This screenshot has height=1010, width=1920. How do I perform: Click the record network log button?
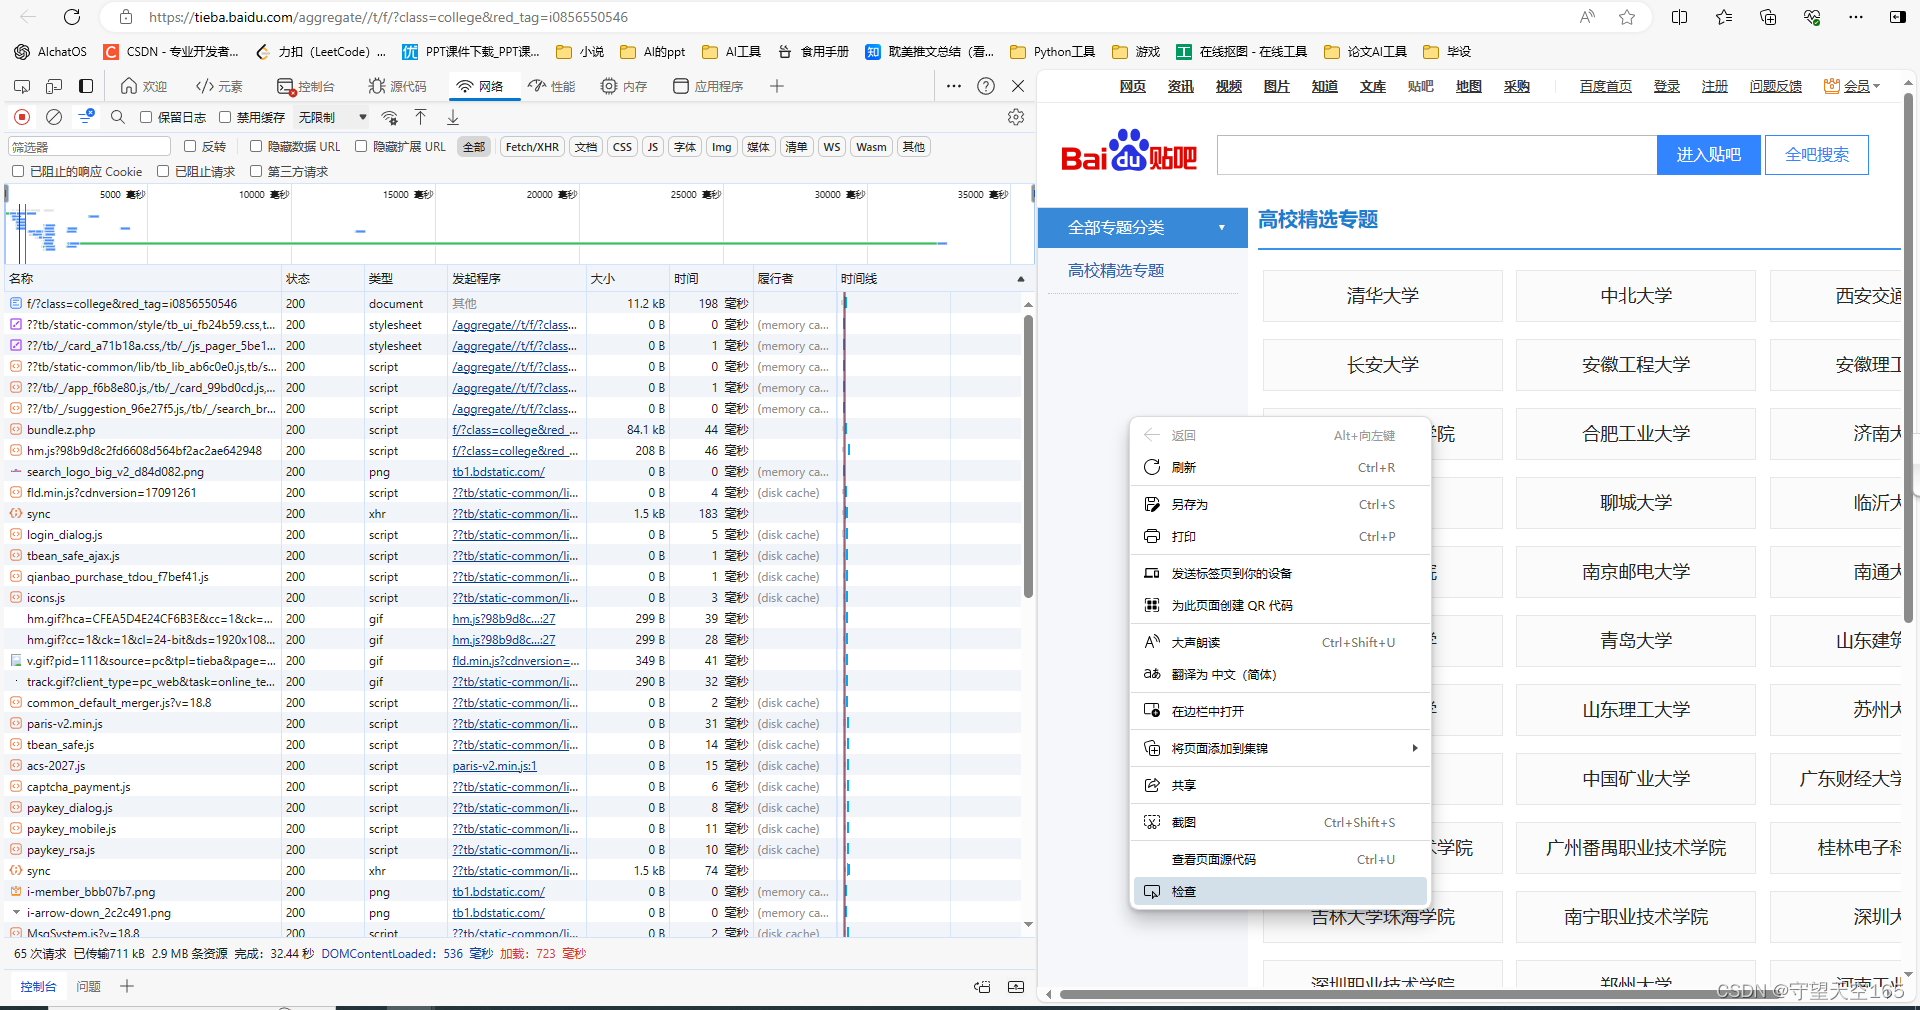22,117
